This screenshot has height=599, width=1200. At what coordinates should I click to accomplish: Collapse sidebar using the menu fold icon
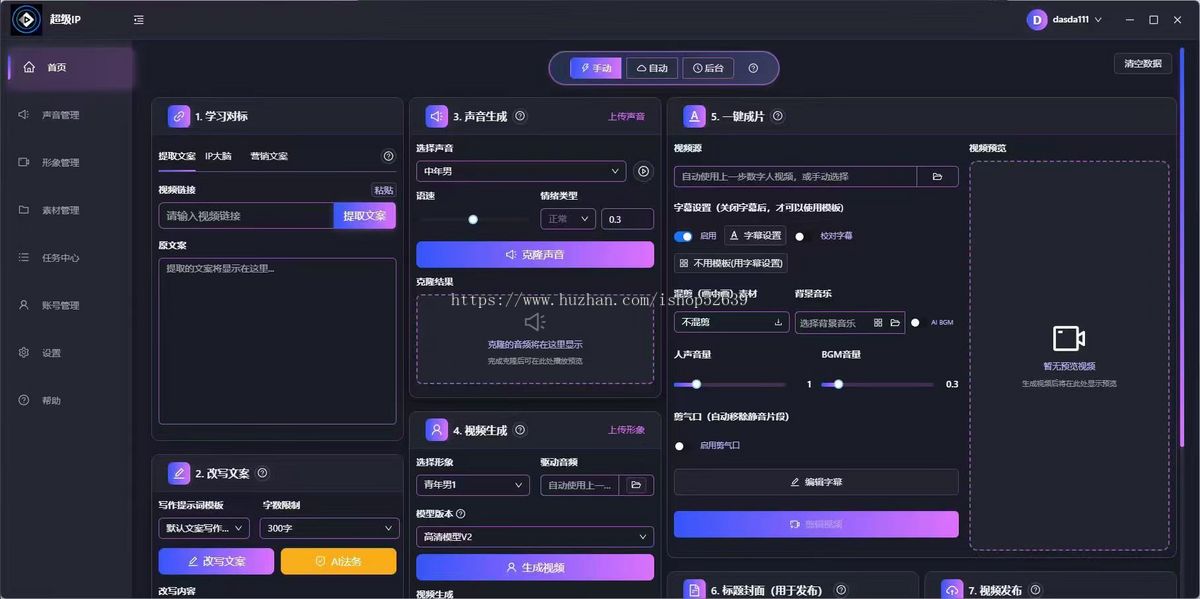(138, 20)
